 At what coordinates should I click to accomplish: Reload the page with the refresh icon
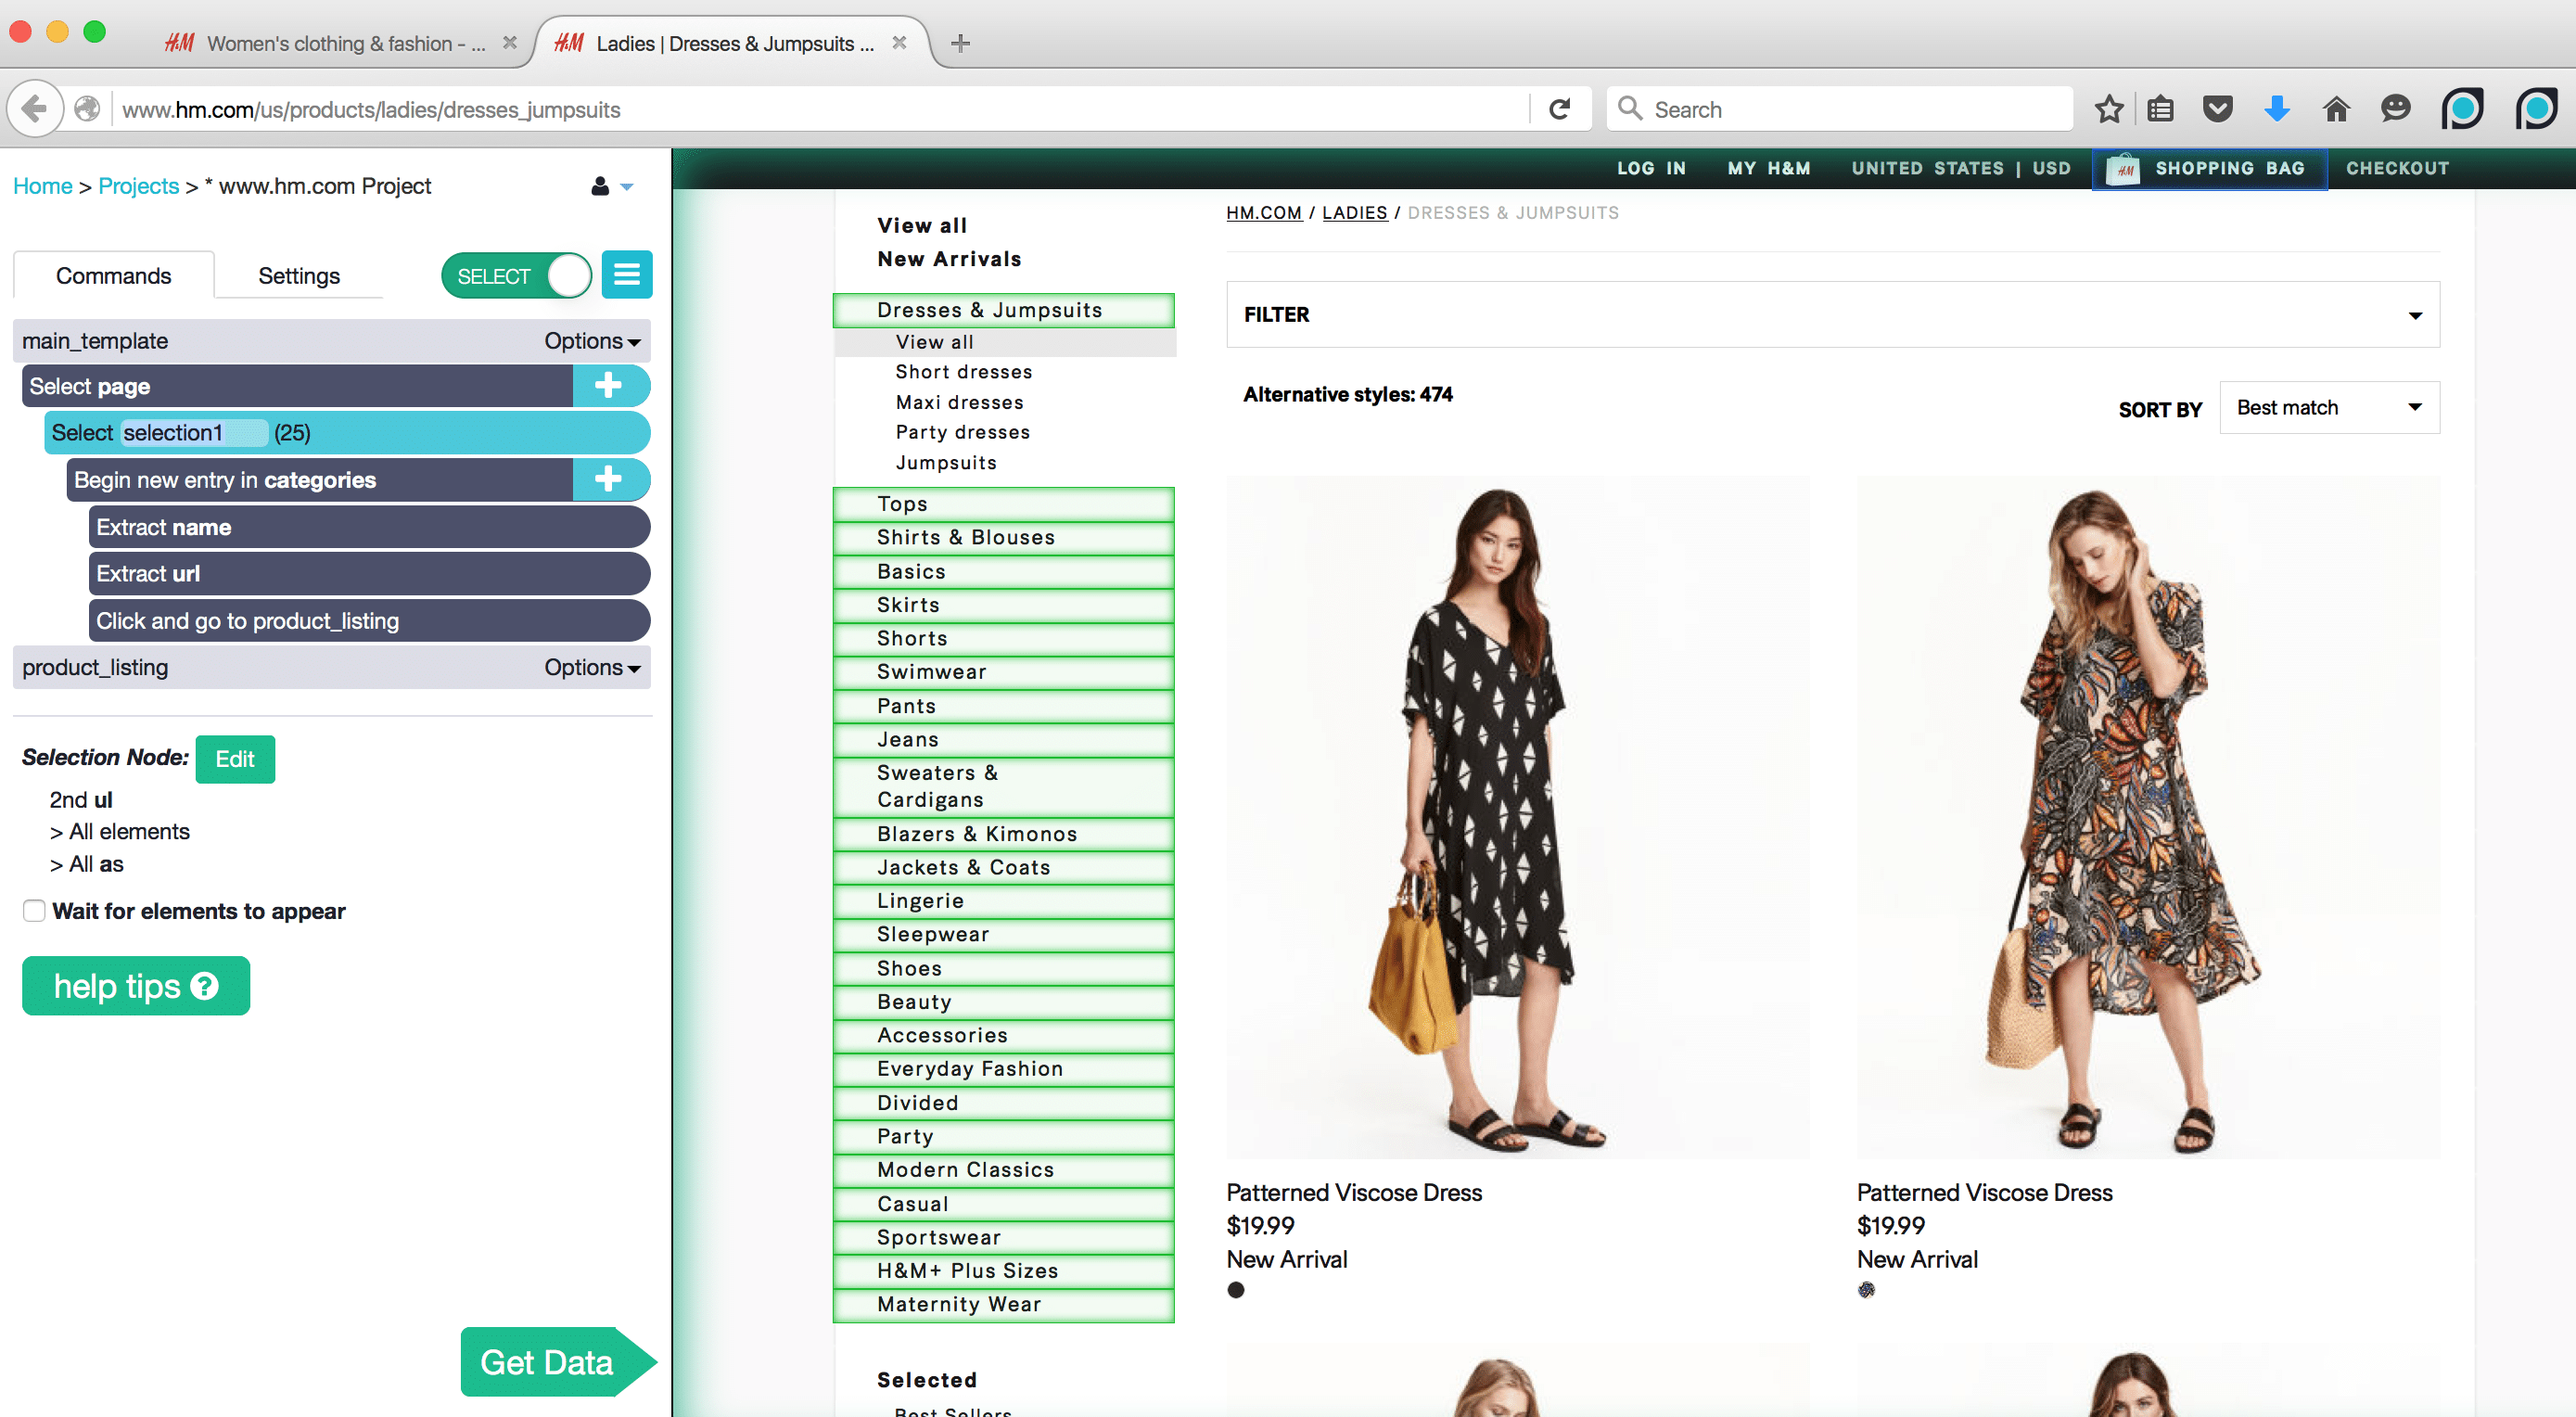tap(1560, 108)
